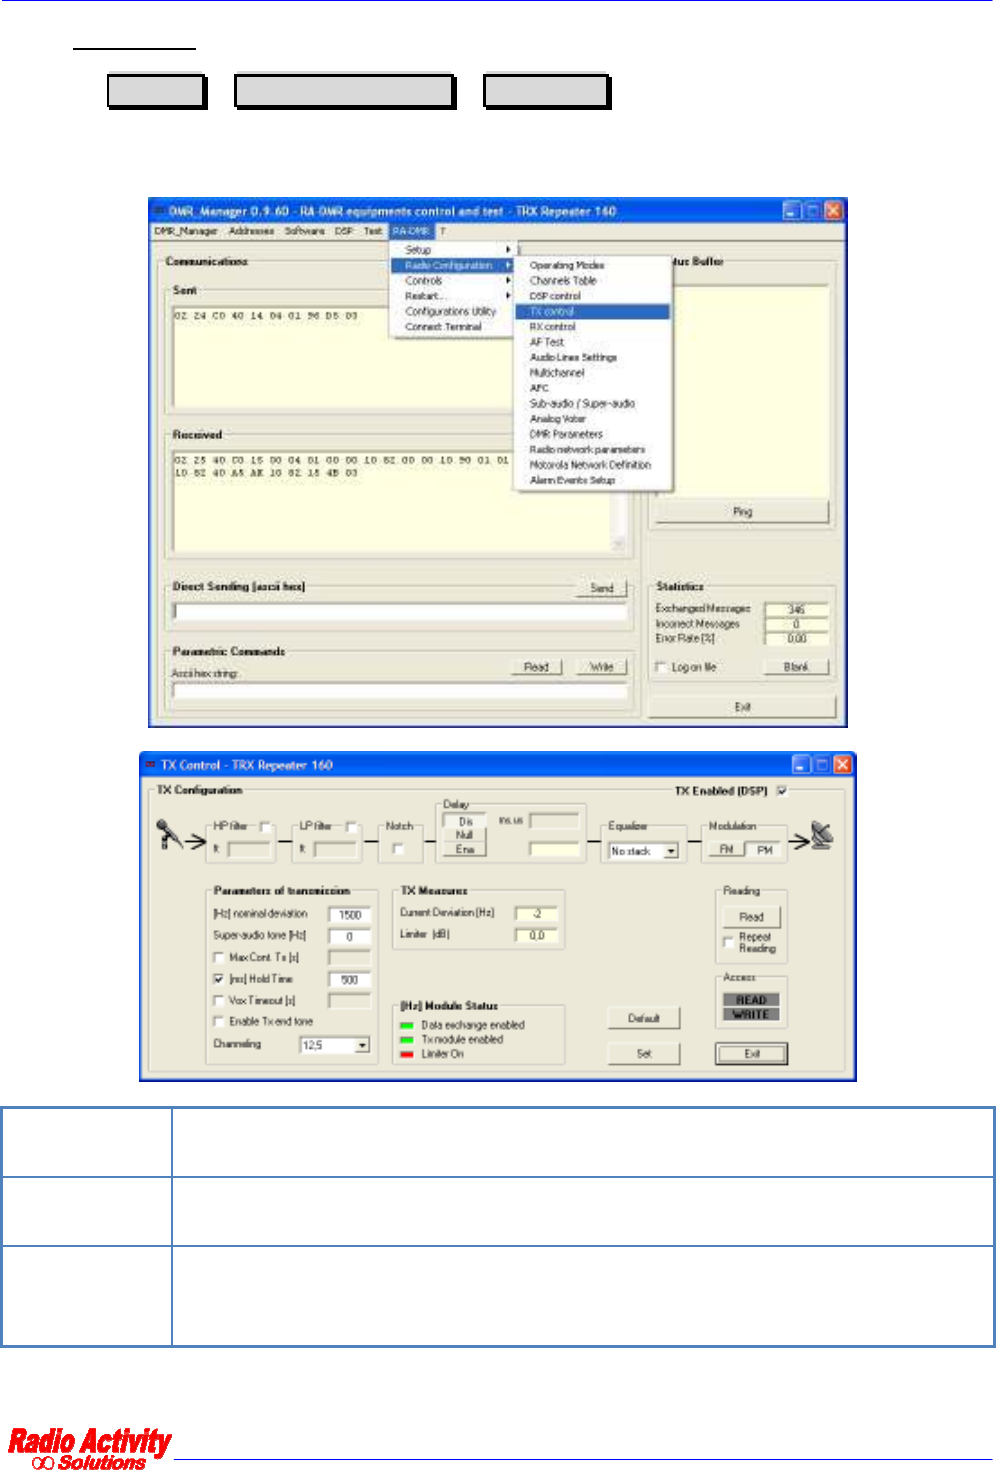This screenshot has width=996, height=1470.
Task: Enable the Vox Timeout checkbox
Action: pos(219,1000)
